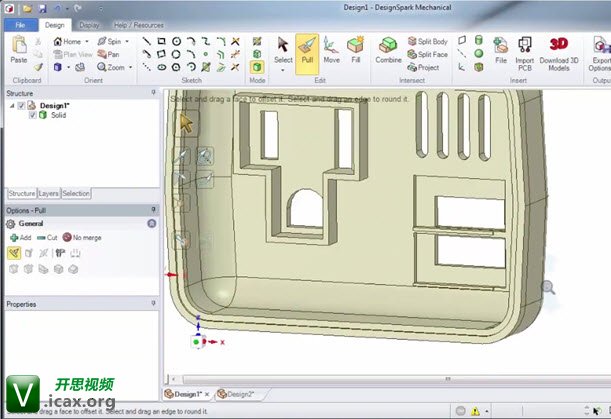The image size is (611, 419).
Task: Enable the No merge option
Action: (x=82, y=237)
